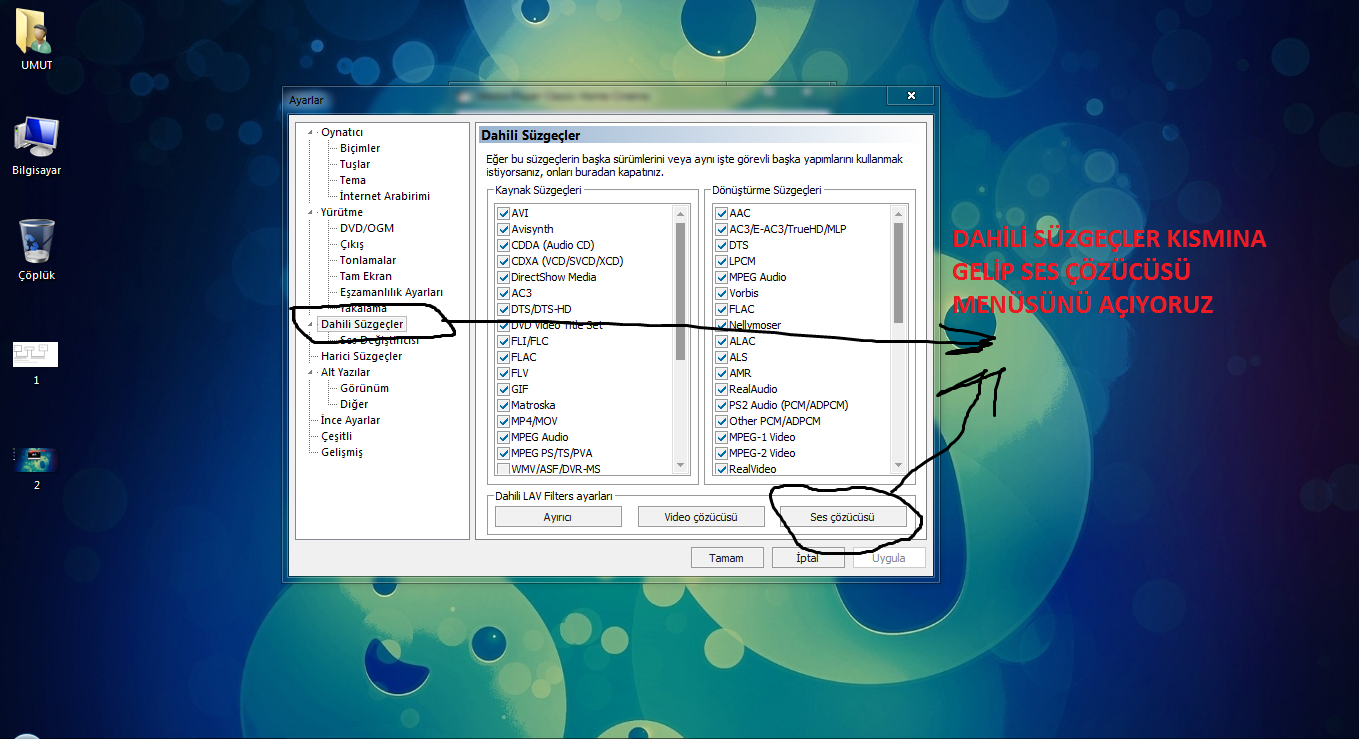The height and width of the screenshot is (739, 1359).
Task: Collapse the Yürütme tree node
Action: [x=311, y=212]
